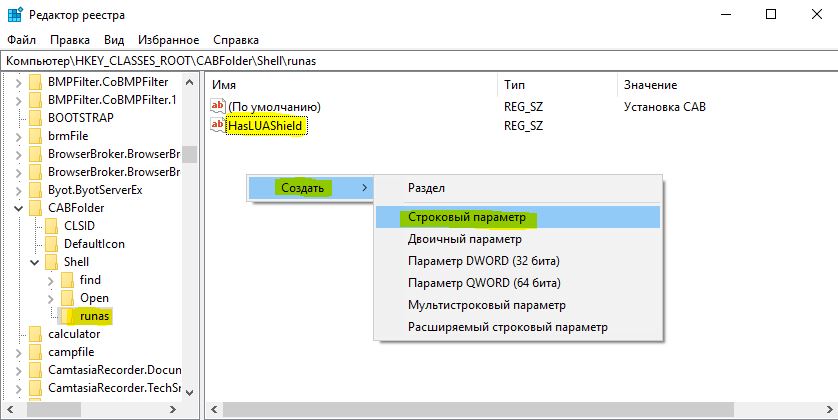Click the CABFolder folder icon
Viewport: 838px width, 420px height.
[35, 208]
